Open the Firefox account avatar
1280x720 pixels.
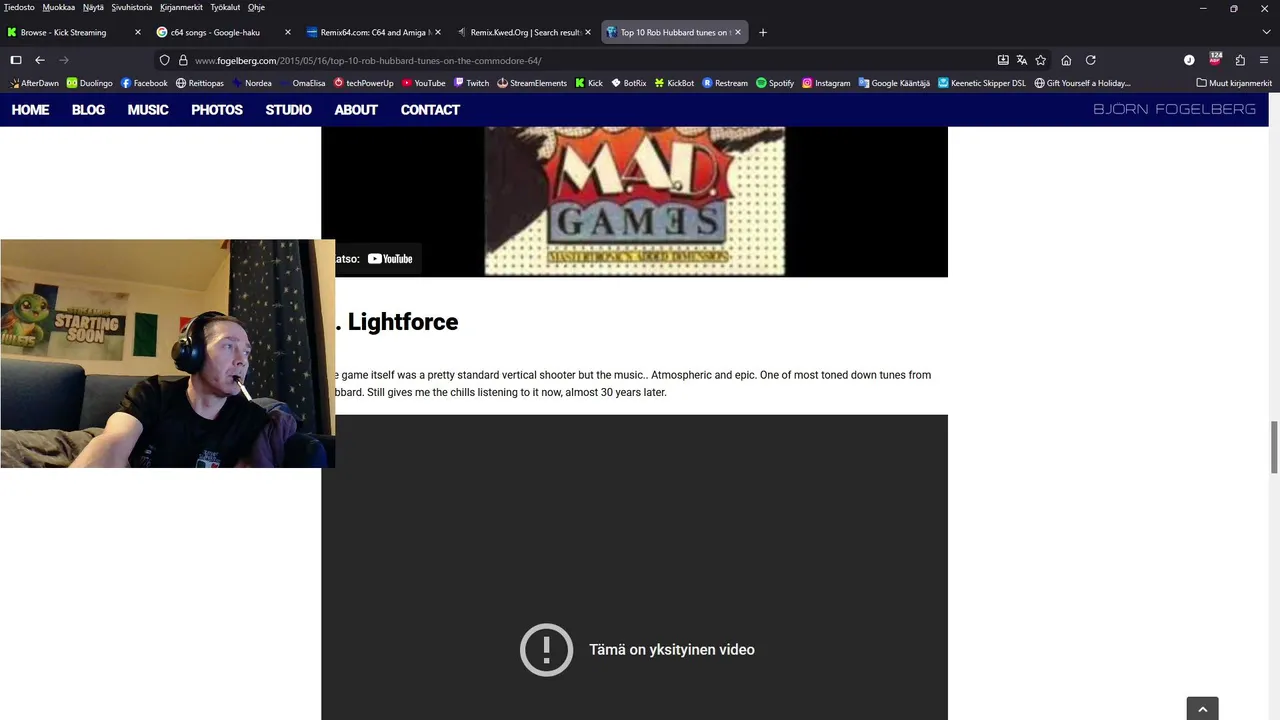click(x=1189, y=60)
